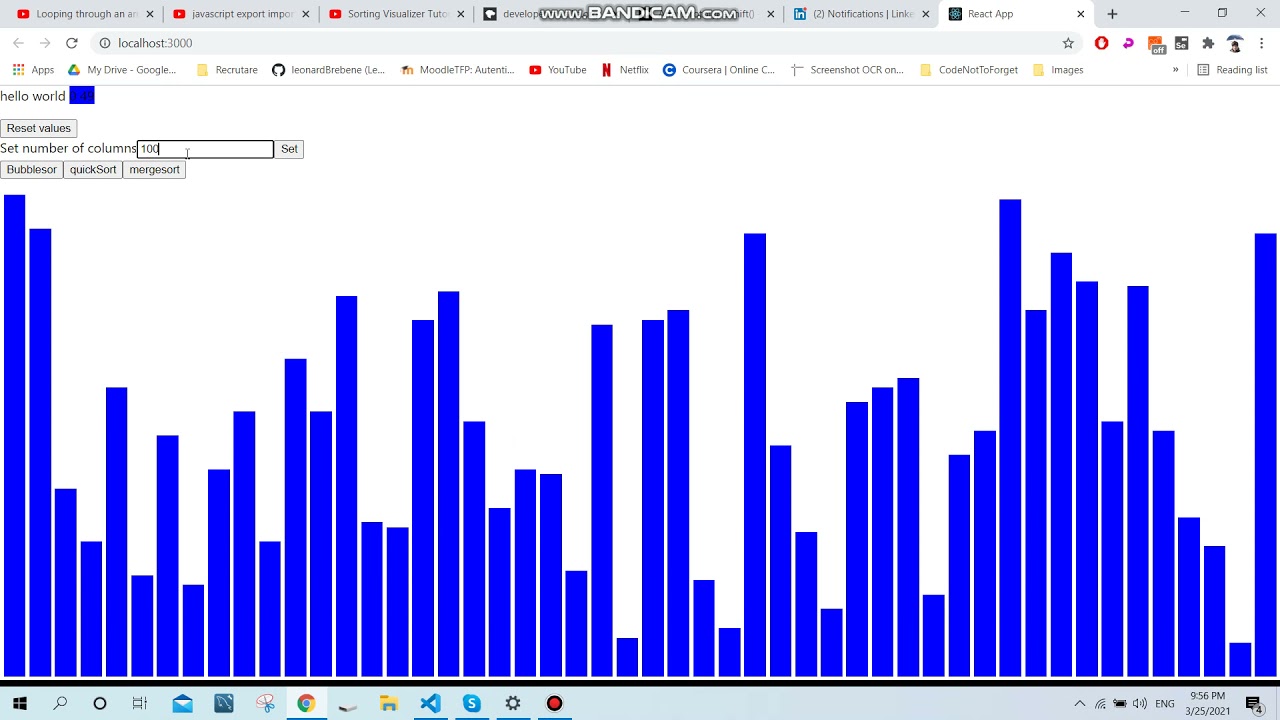Open the Reading list
The height and width of the screenshot is (720, 1280).
pos(1232,70)
